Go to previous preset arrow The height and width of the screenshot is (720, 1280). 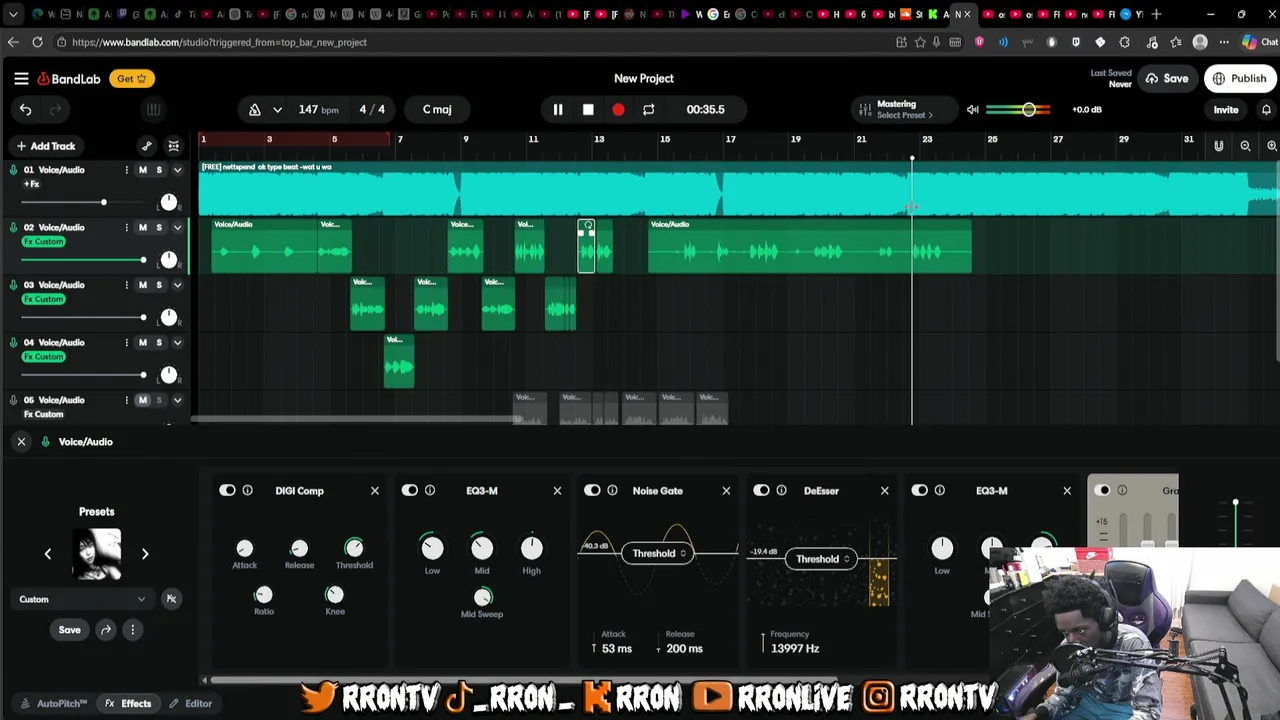[x=47, y=553]
